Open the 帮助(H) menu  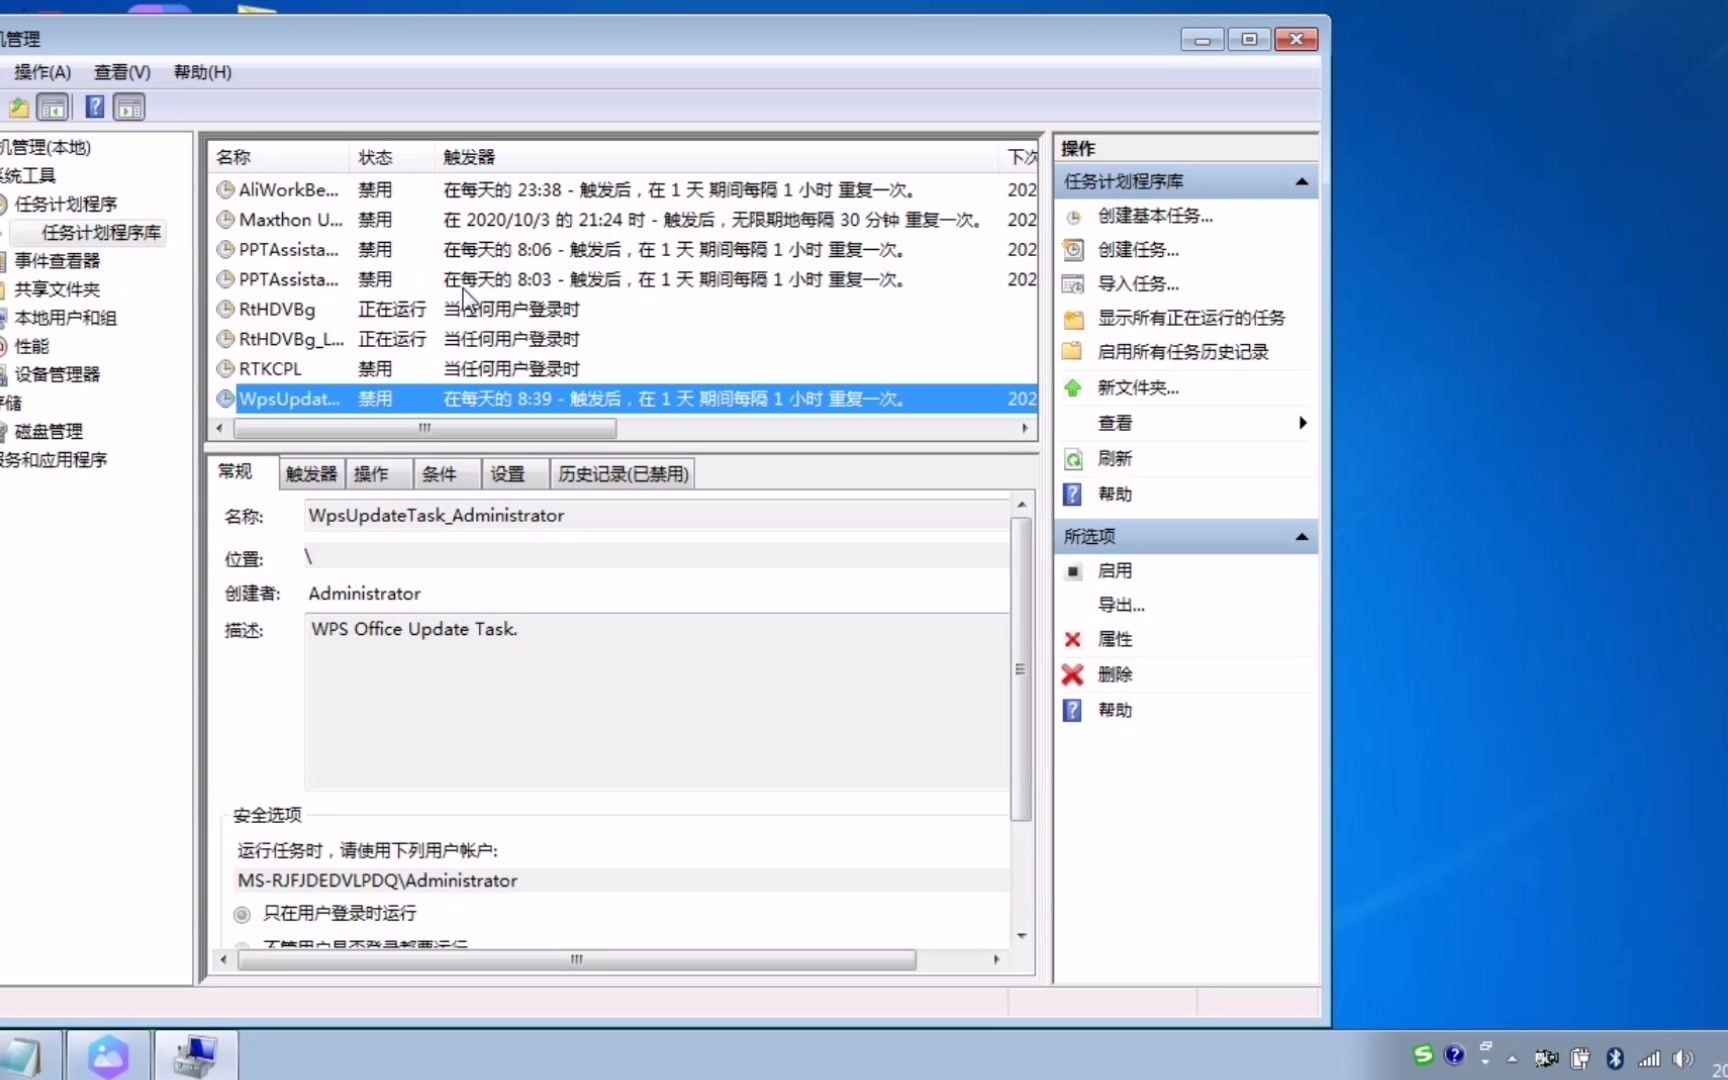click(x=203, y=72)
